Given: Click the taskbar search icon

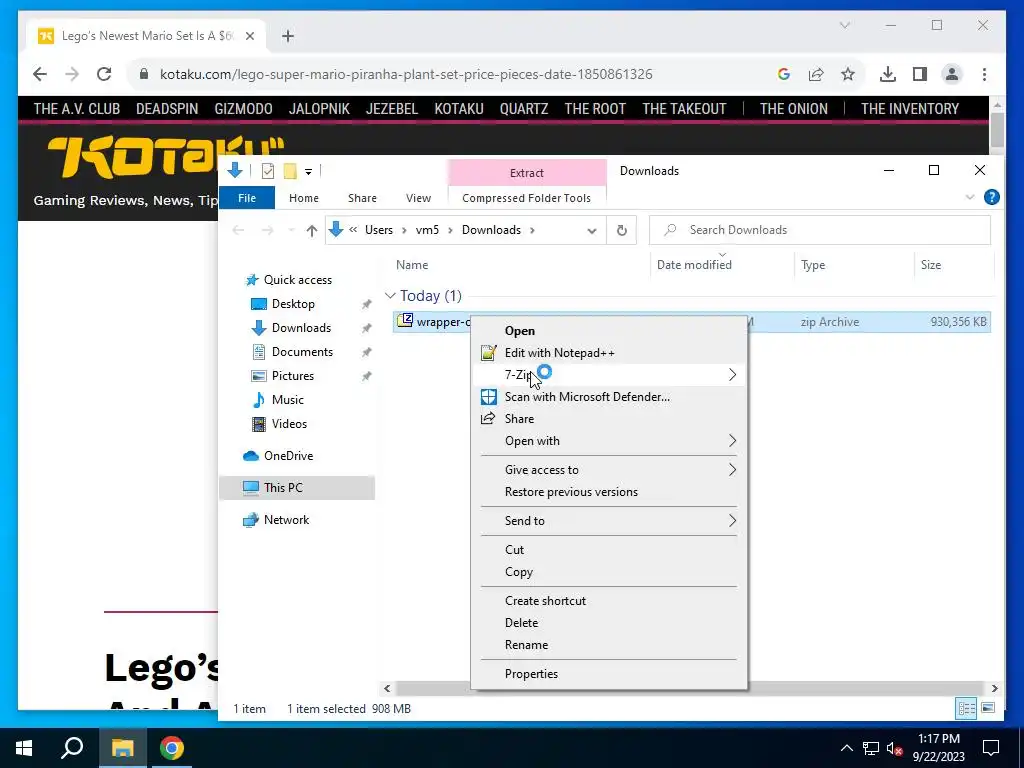Looking at the screenshot, I should click(72, 748).
